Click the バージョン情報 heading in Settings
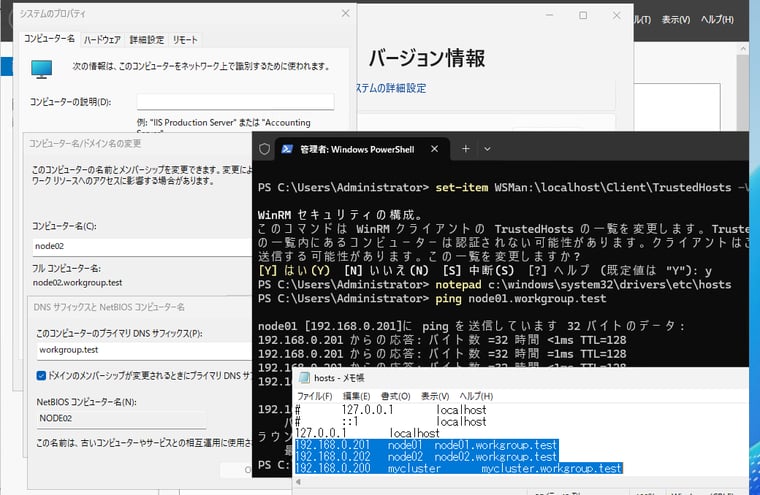Viewport: 760px width, 495px height. coord(427,58)
